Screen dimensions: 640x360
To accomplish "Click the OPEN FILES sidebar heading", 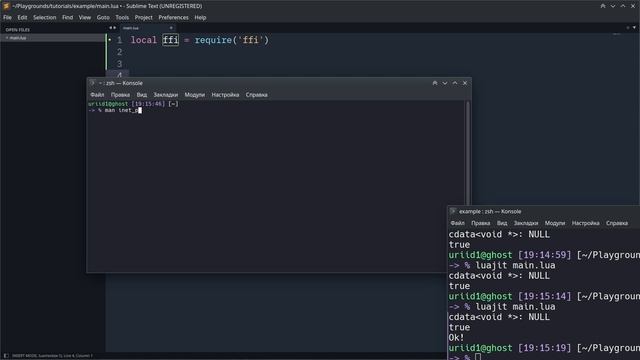I will (x=18, y=30).
